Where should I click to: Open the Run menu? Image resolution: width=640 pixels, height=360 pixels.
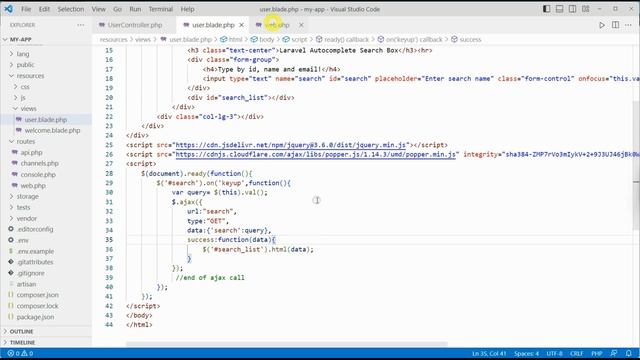pos(135,9)
